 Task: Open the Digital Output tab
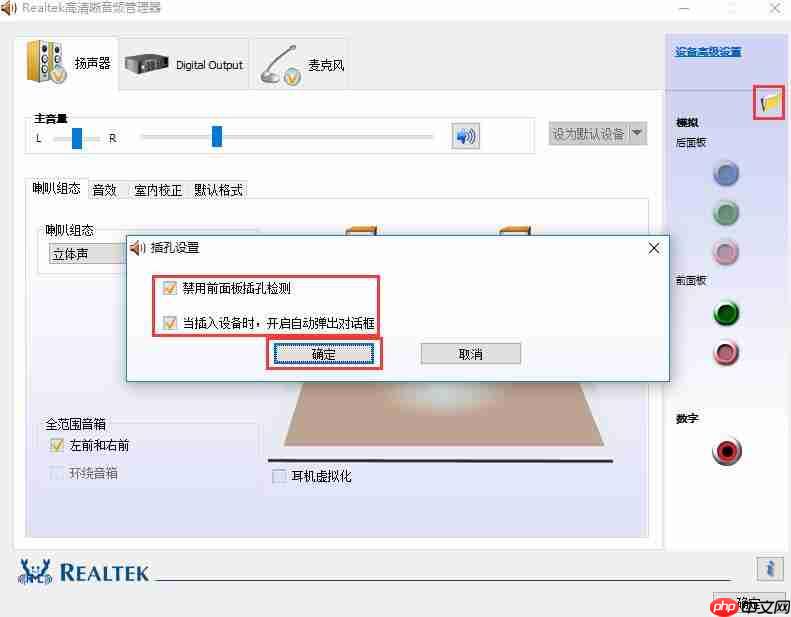(x=184, y=64)
